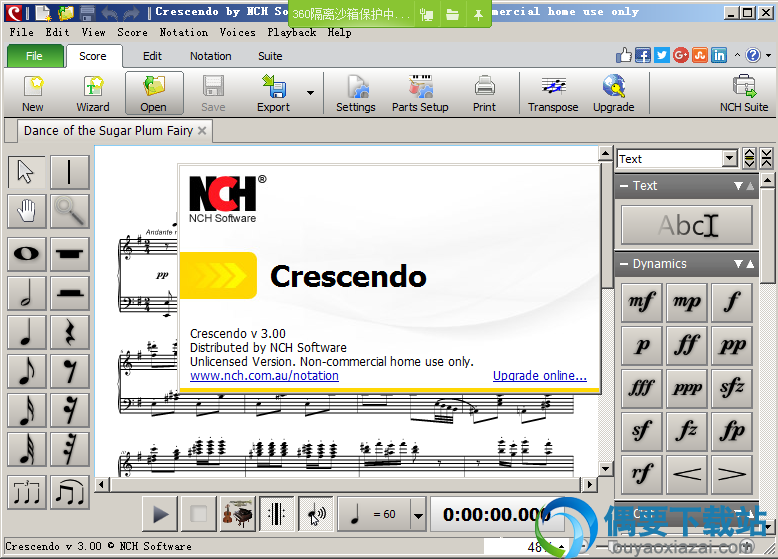Select the bar line tool
The image size is (778, 559).
69,172
